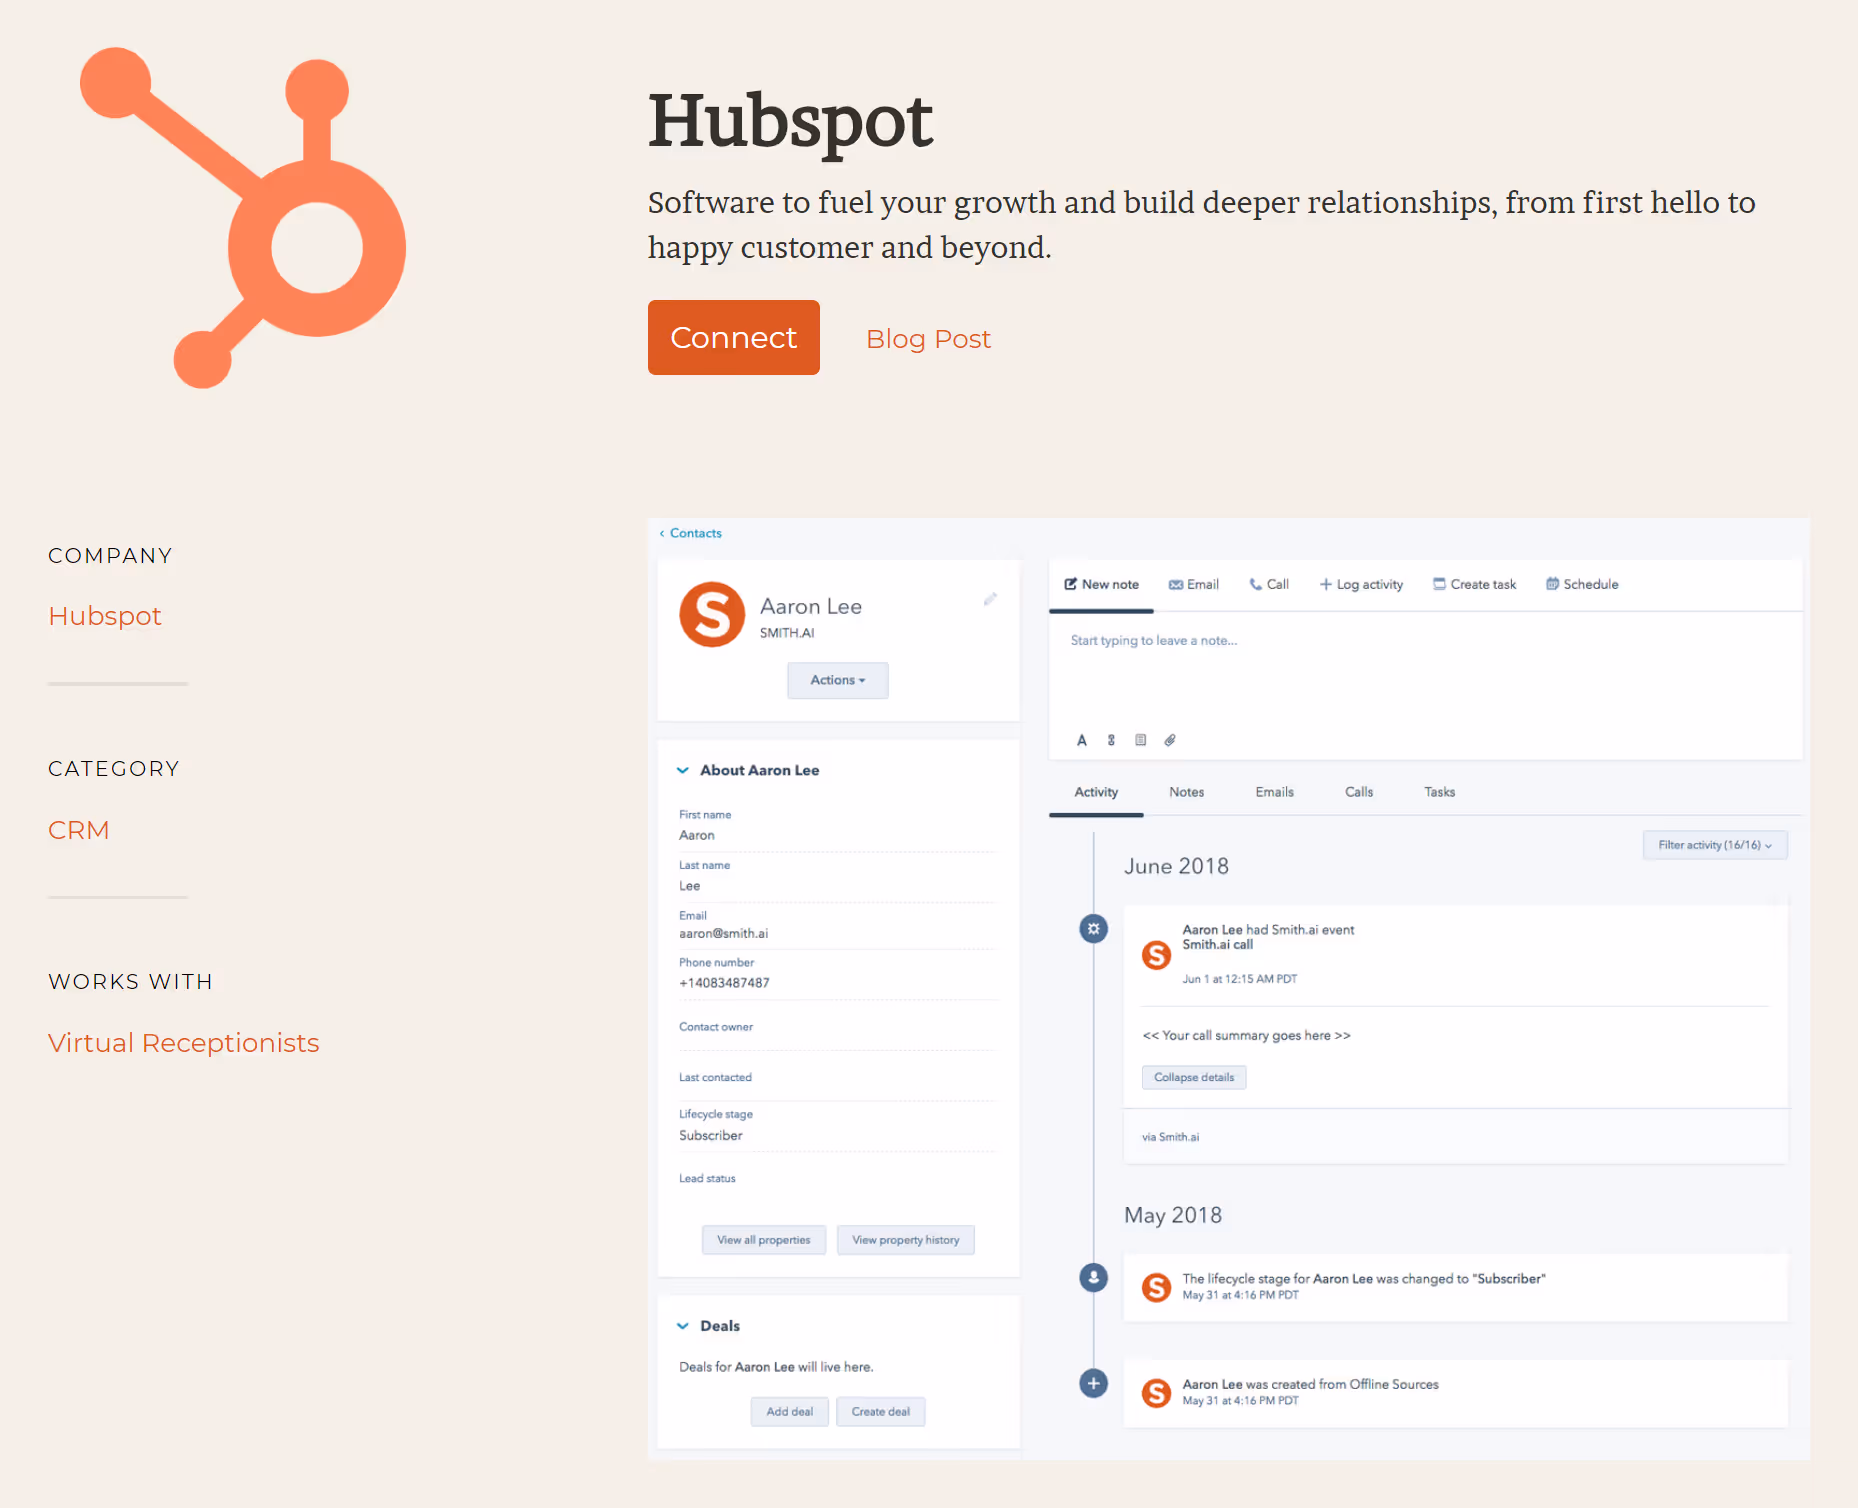Click Smith.ai logo in lifecycle stage card

coord(1157,1287)
